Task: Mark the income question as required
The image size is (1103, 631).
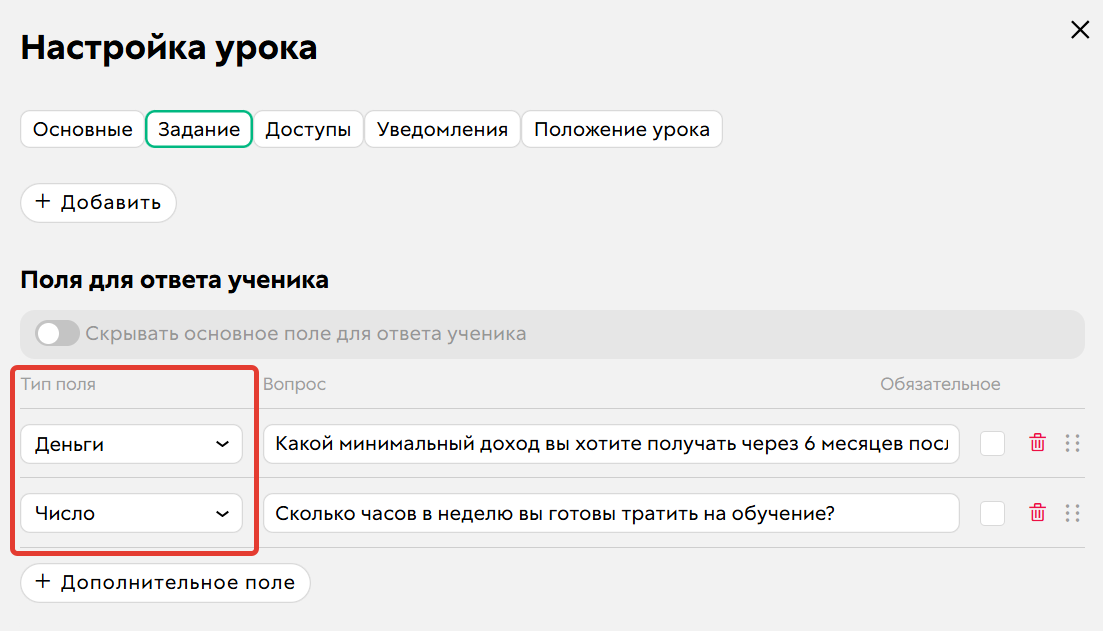Action: (992, 443)
